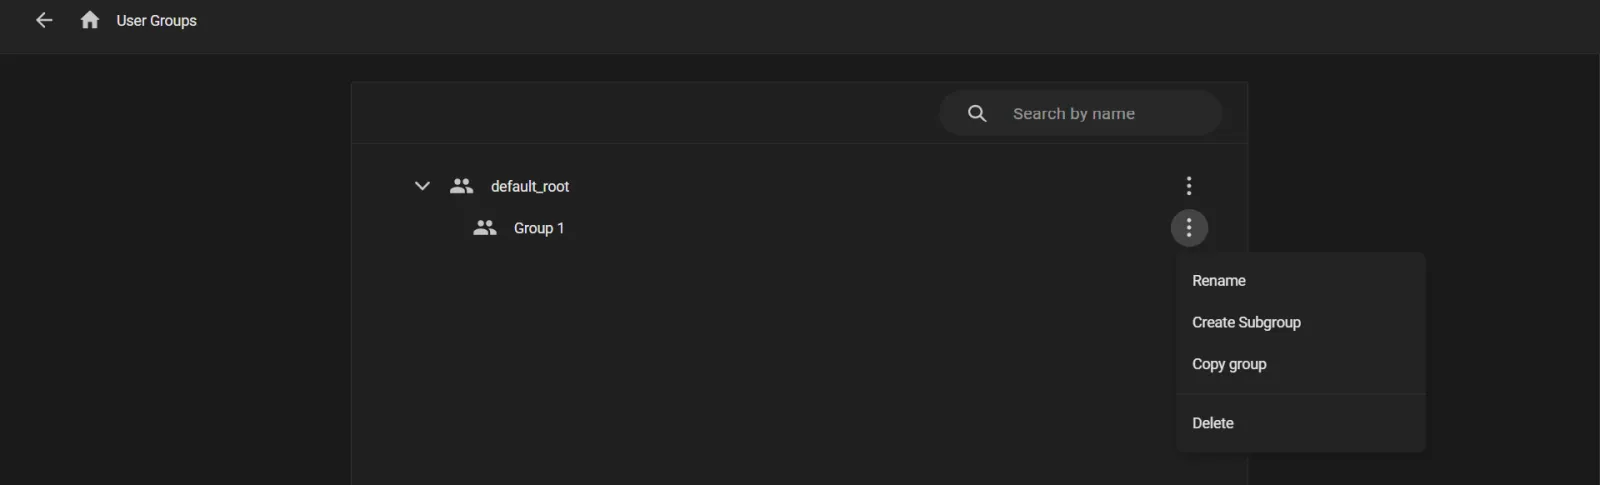Screen dimensions: 1600x485
Task: Click the search magnifier icon
Action: click(x=977, y=113)
